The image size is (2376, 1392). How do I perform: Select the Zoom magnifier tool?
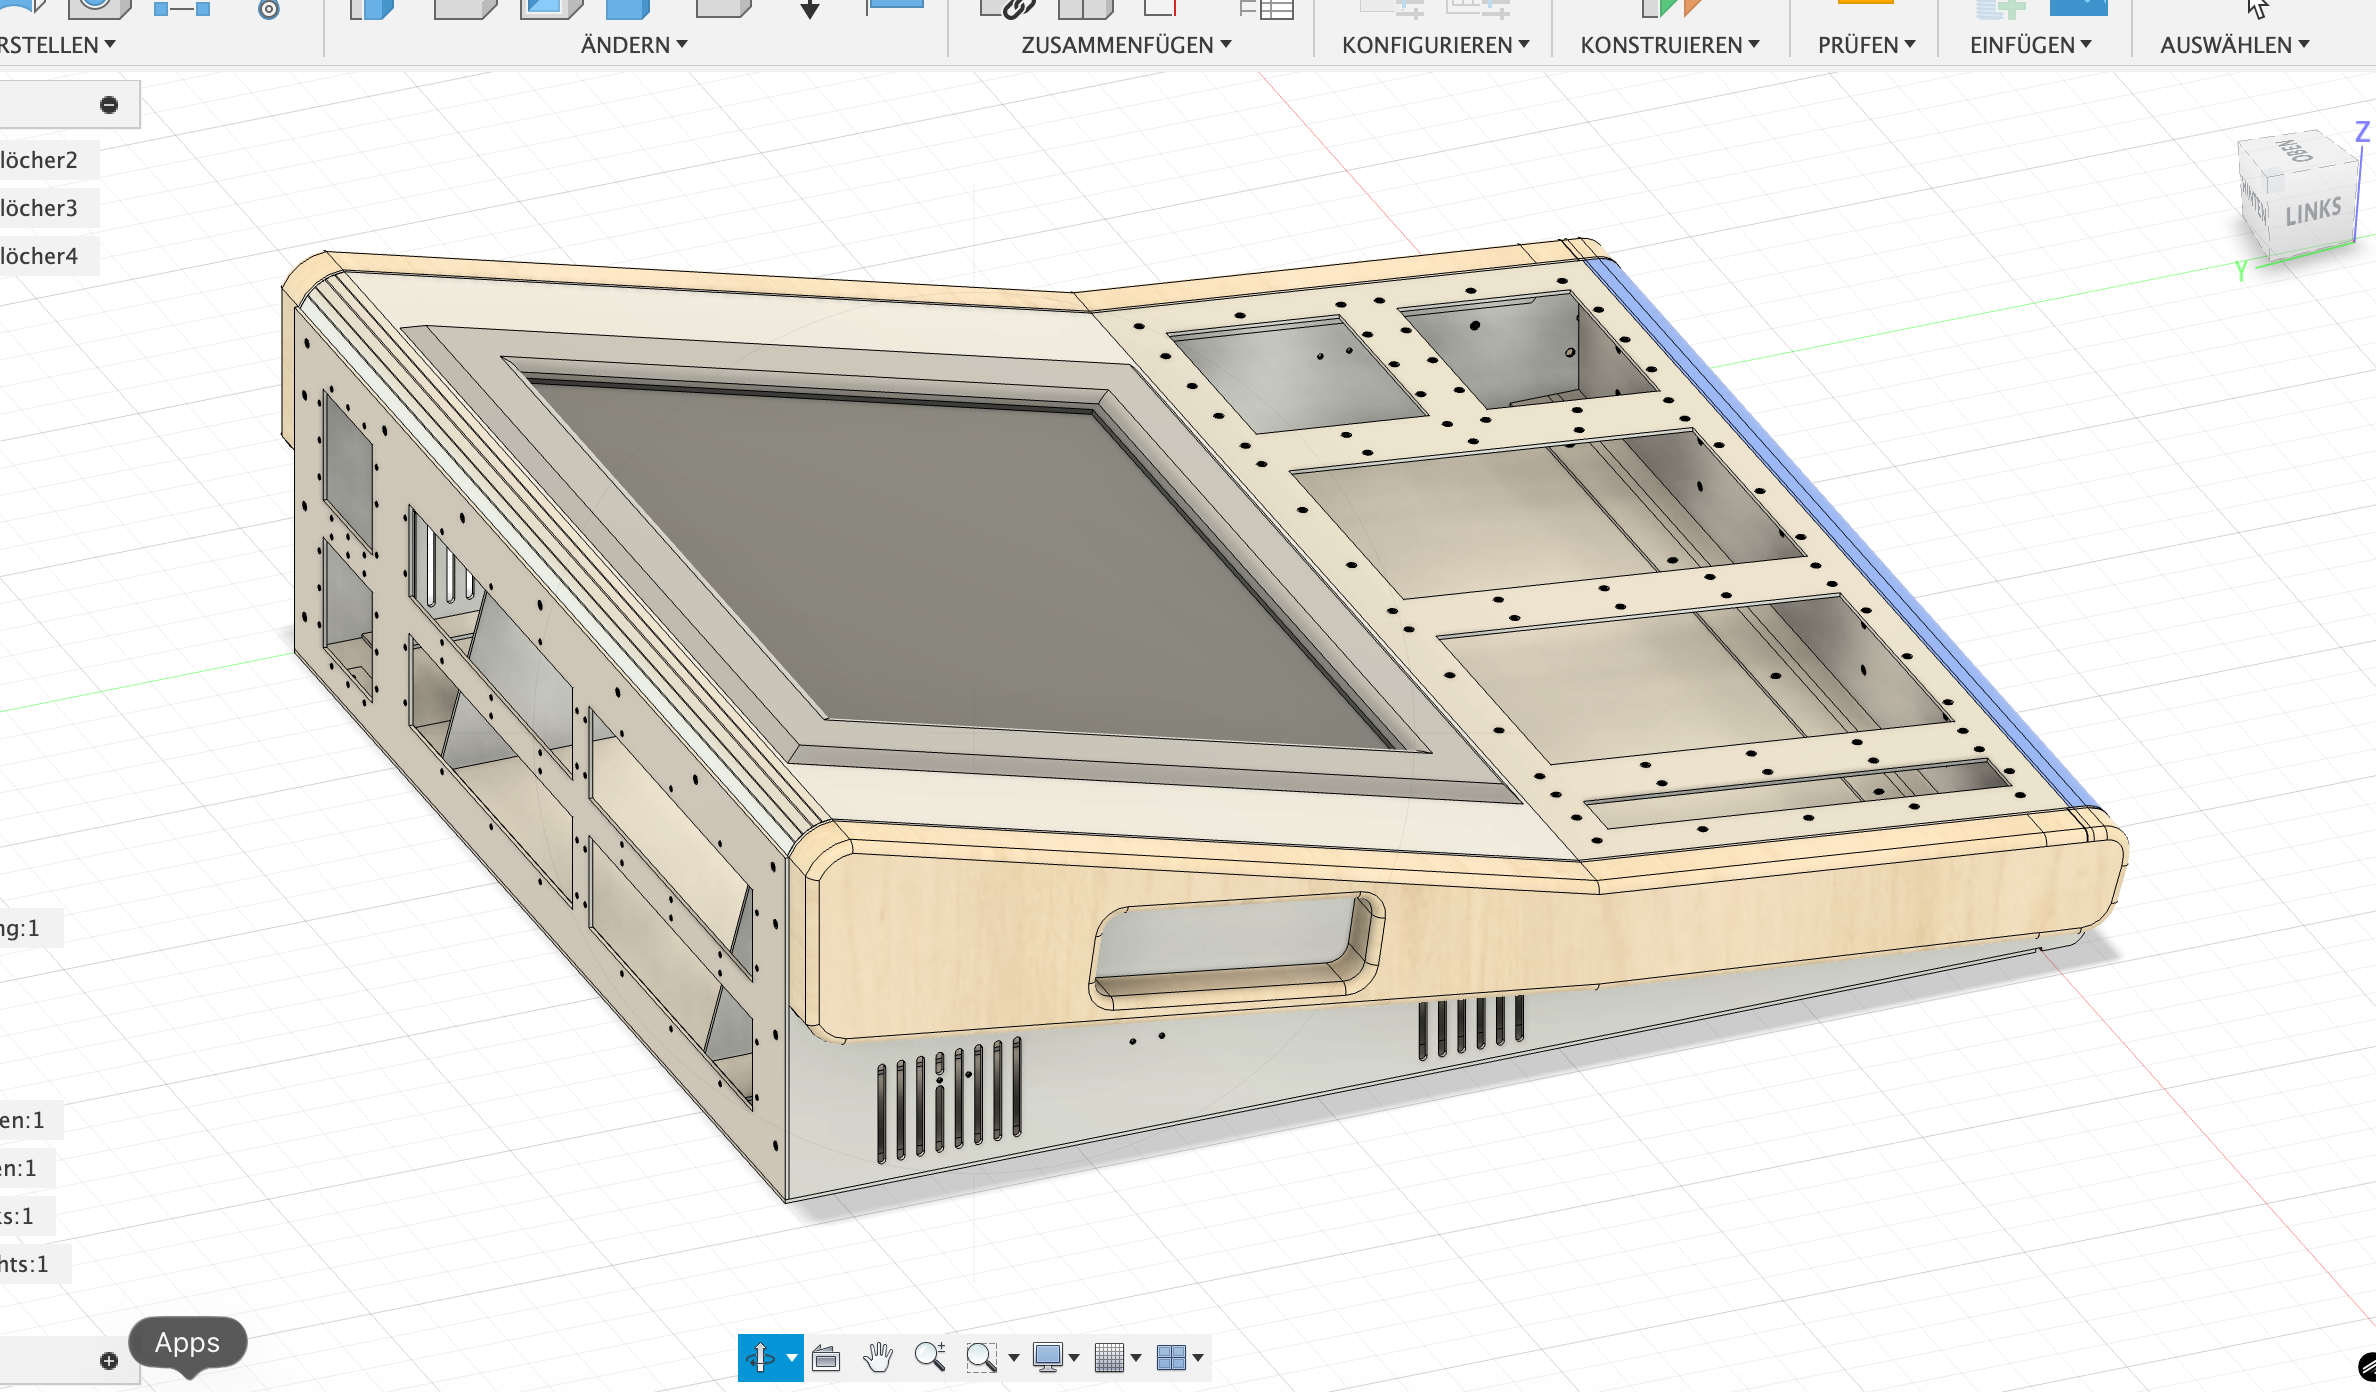[x=929, y=1357]
